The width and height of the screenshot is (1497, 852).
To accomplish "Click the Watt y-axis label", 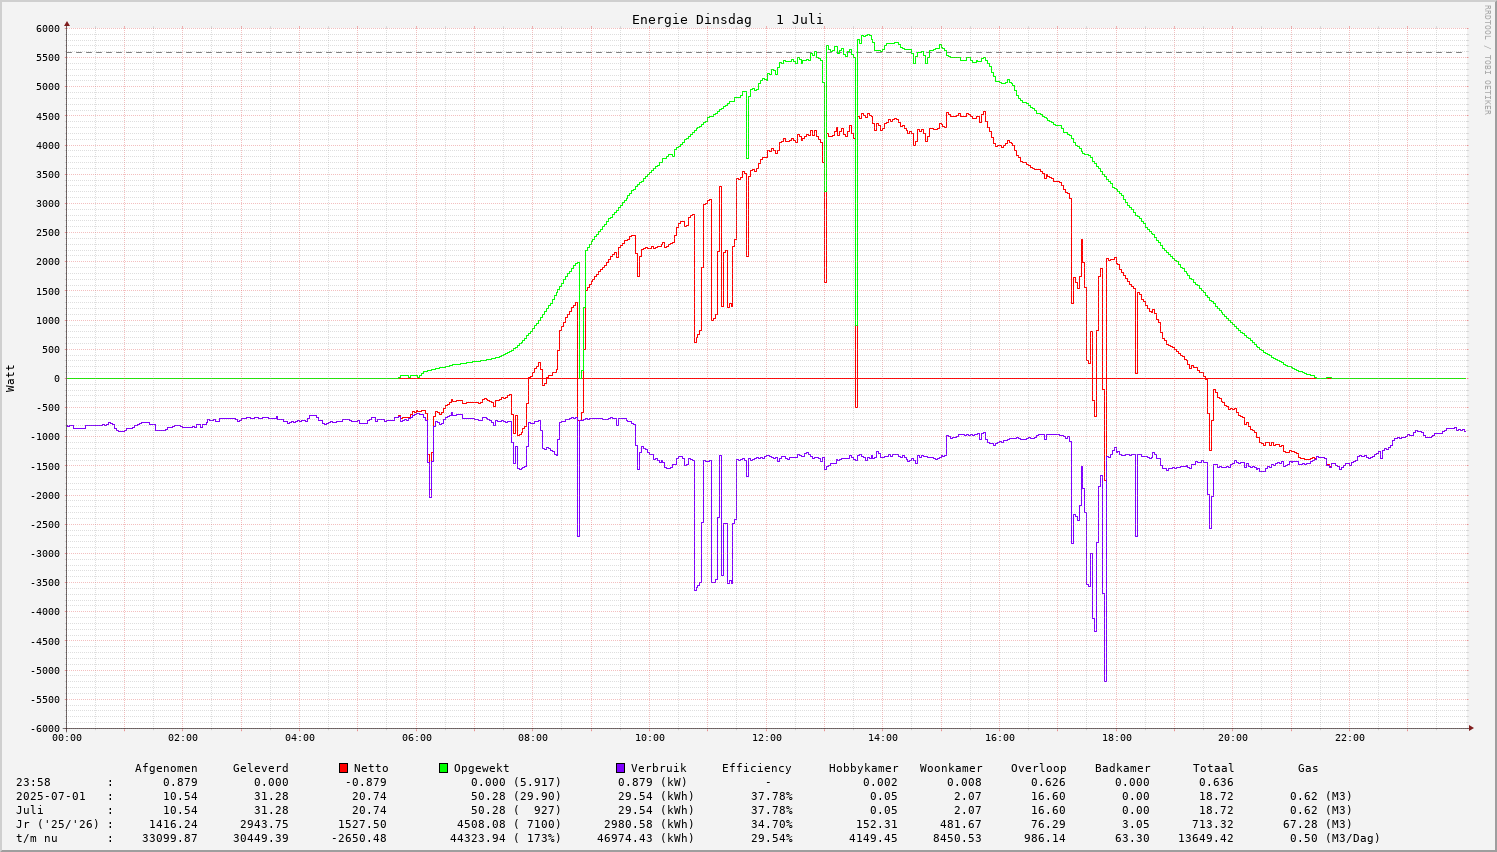I will coord(11,378).
